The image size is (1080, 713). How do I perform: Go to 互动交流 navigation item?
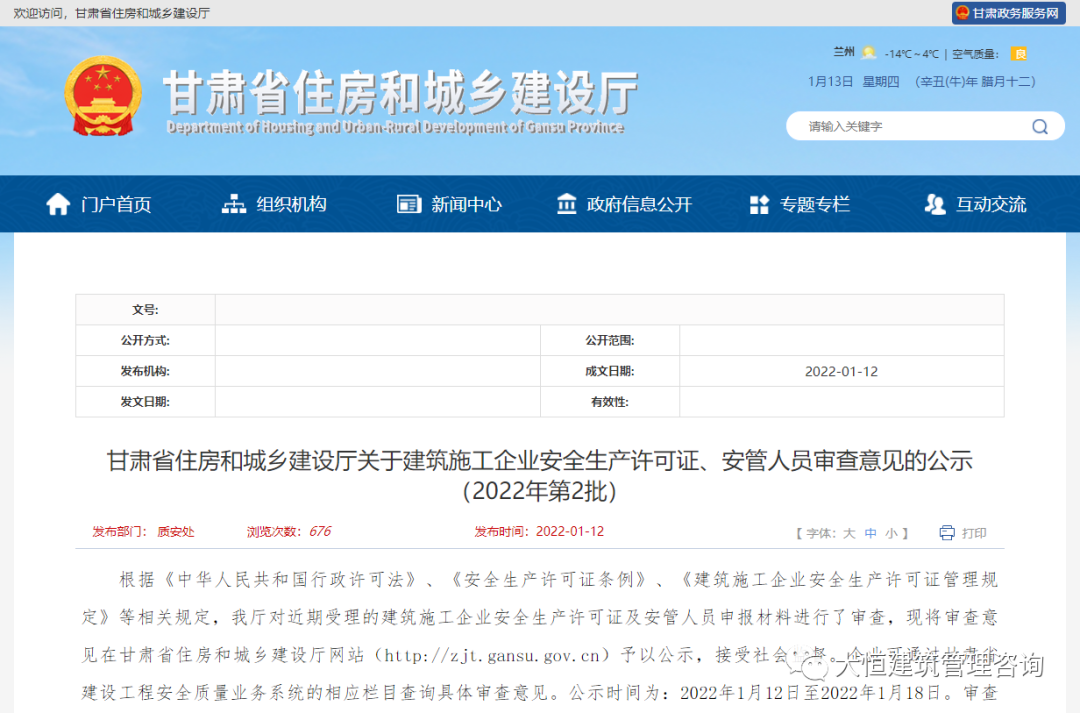(x=975, y=204)
